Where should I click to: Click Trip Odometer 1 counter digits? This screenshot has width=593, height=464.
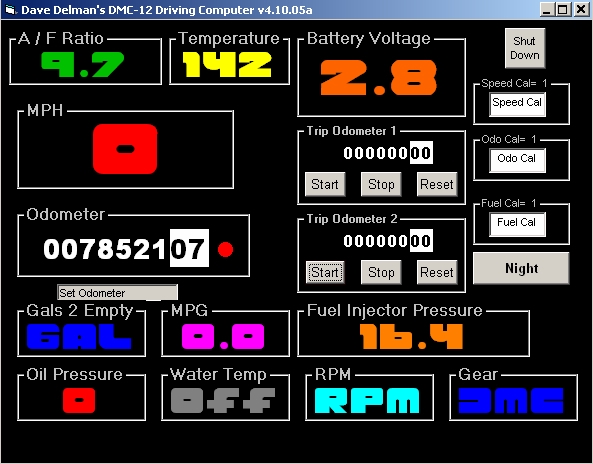(388, 153)
